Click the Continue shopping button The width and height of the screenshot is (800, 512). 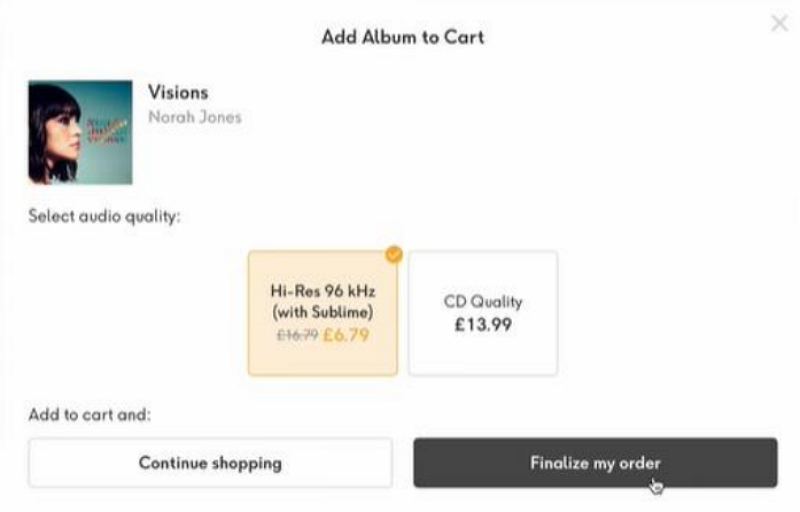tap(210, 463)
